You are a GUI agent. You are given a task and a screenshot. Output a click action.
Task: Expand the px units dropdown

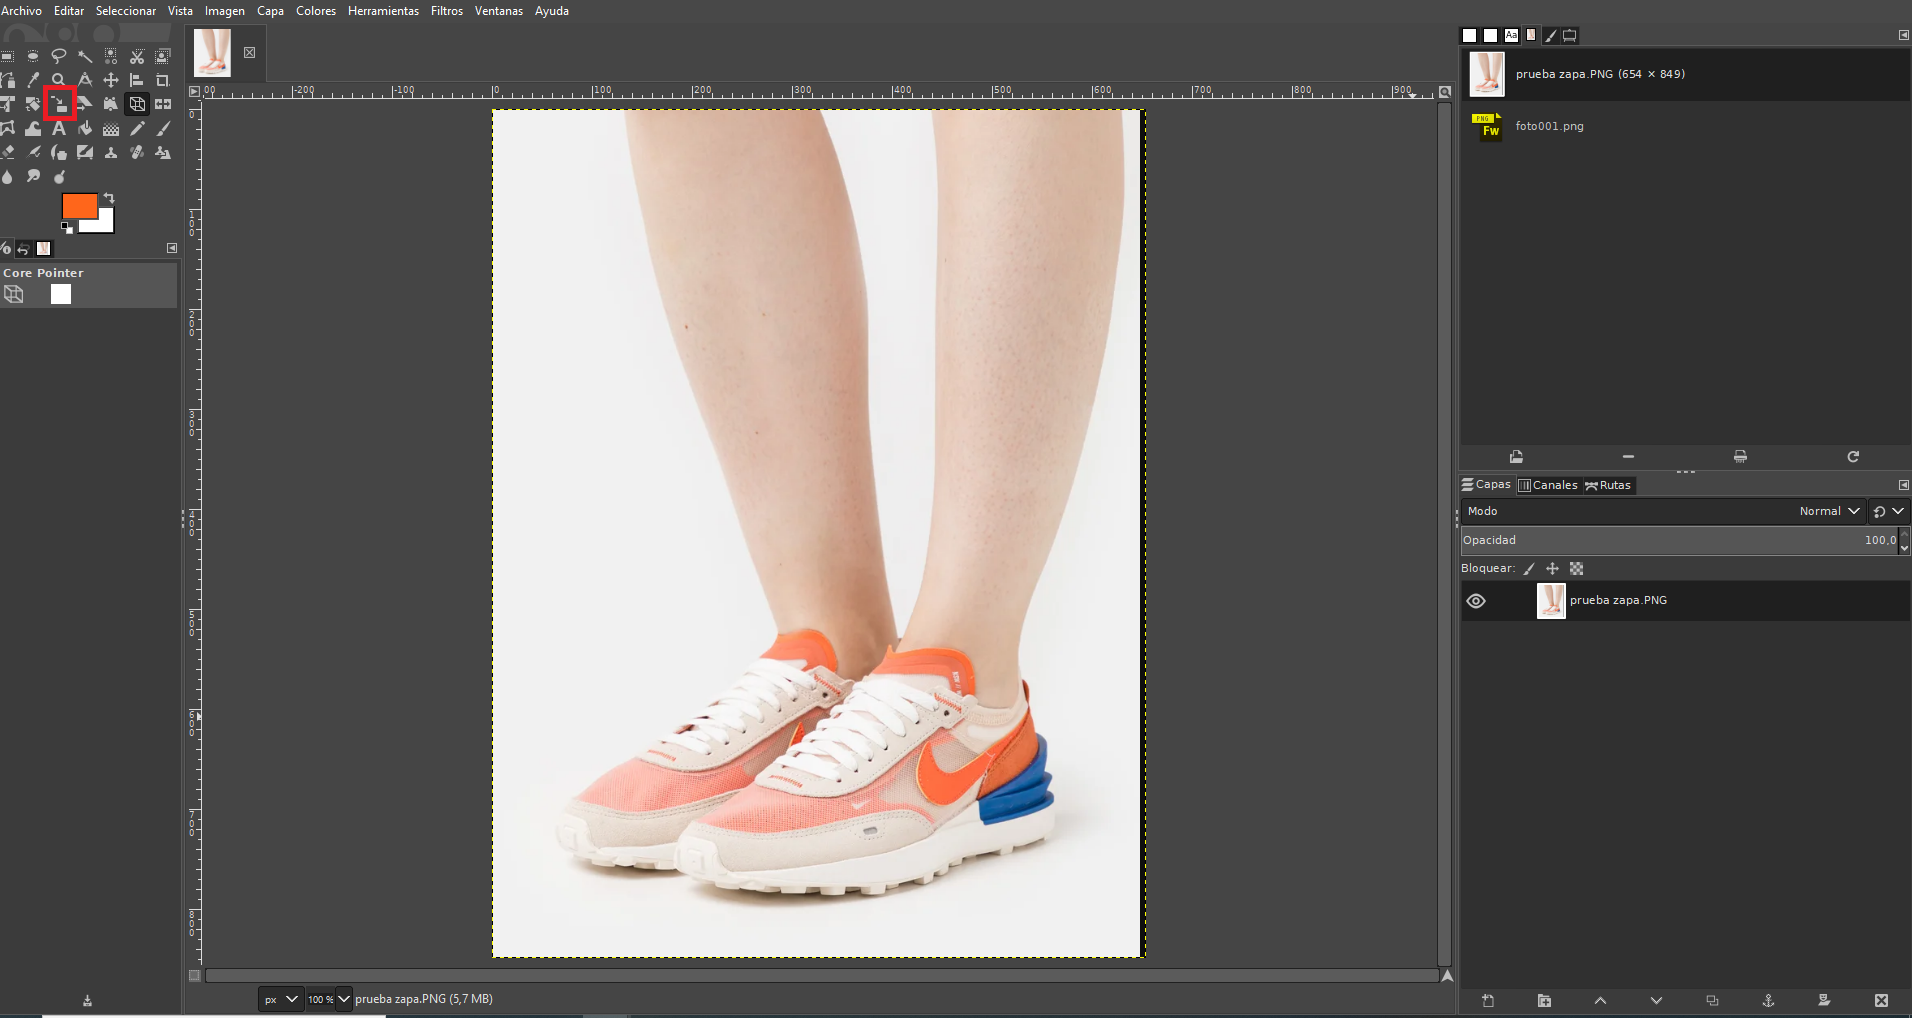tap(291, 999)
